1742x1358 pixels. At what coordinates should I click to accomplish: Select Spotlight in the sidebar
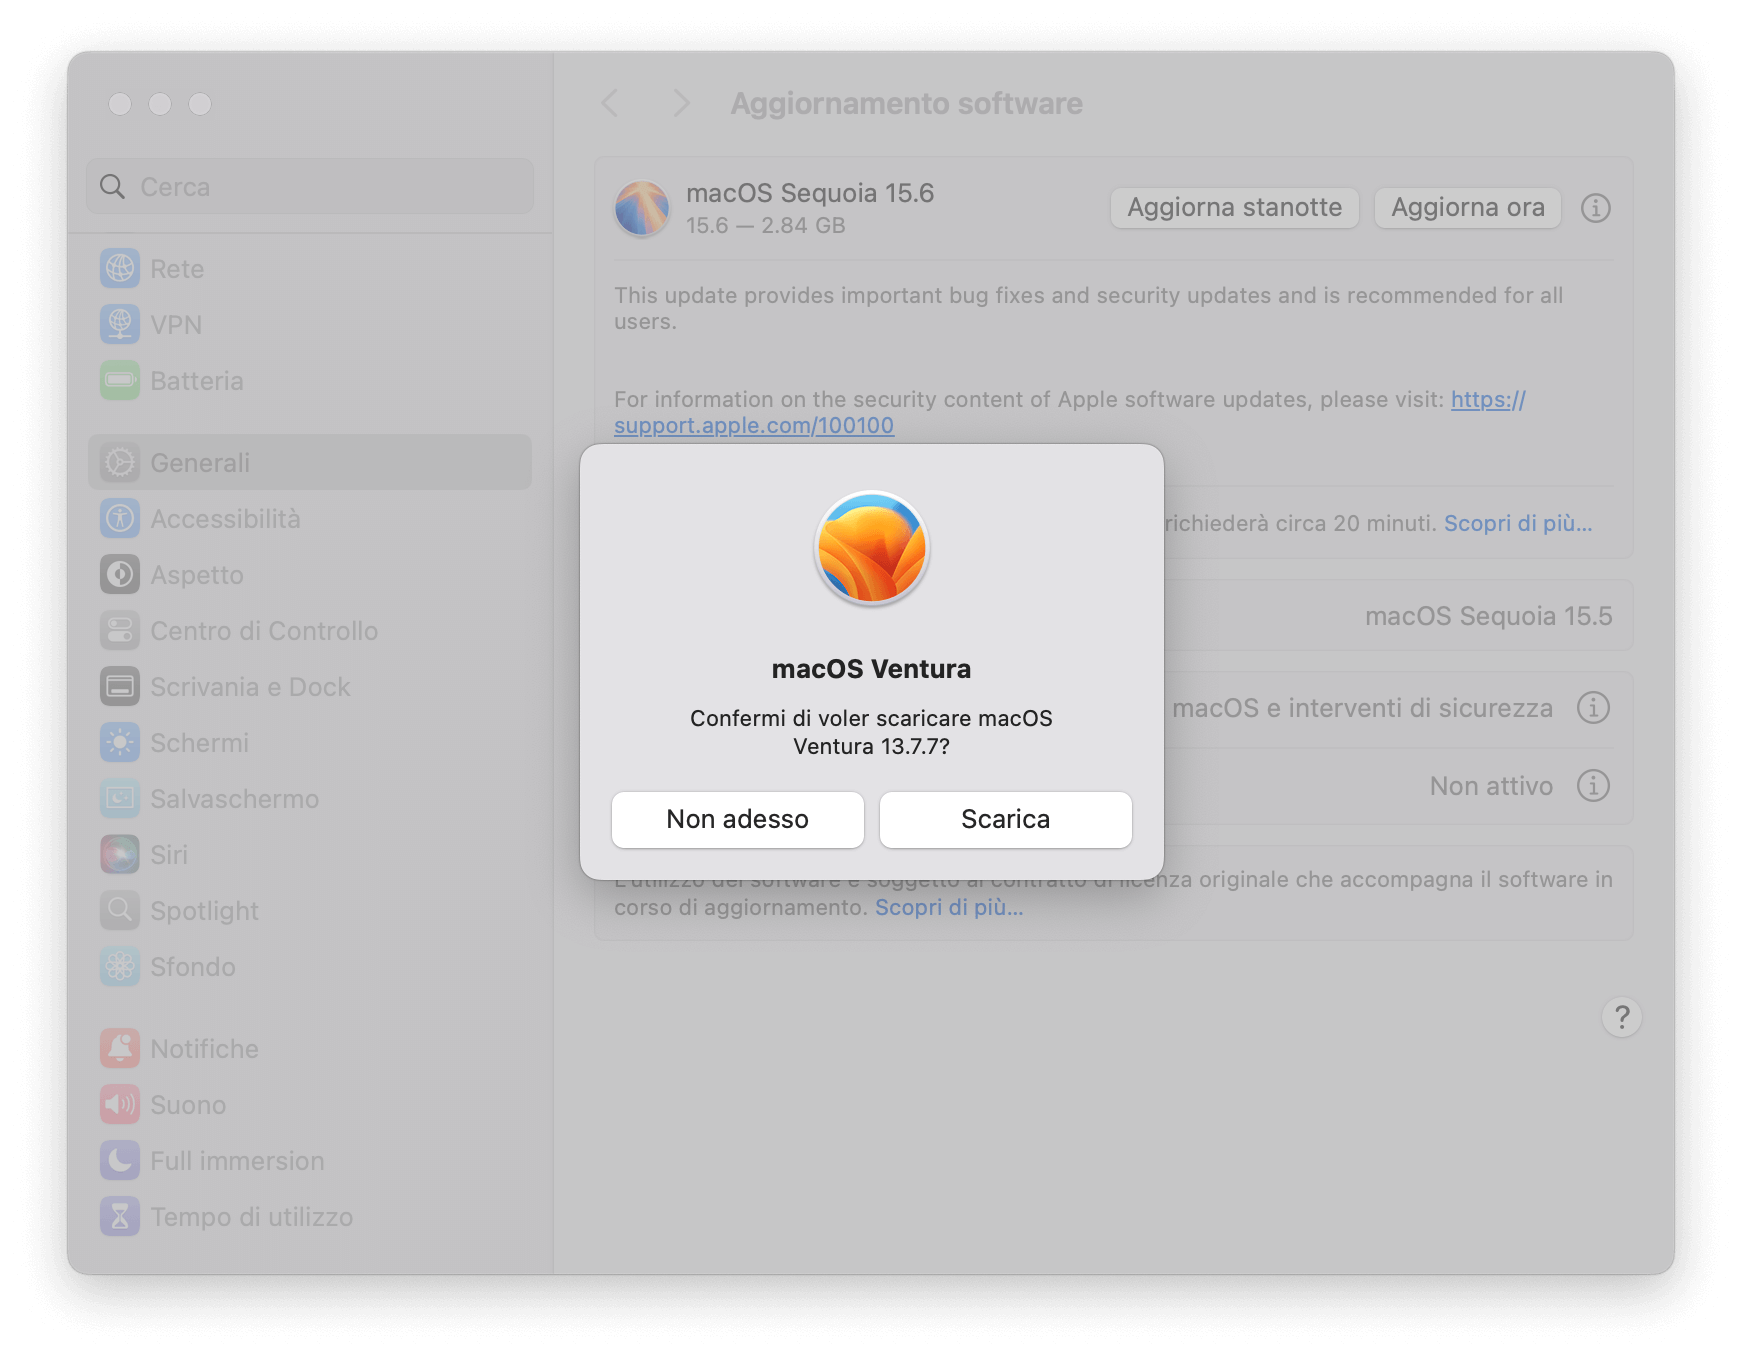pyautogui.click(x=310, y=911)
